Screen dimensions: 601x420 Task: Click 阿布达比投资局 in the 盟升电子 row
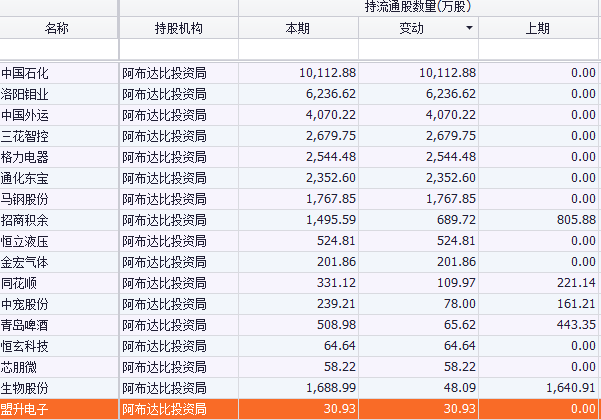164,409
